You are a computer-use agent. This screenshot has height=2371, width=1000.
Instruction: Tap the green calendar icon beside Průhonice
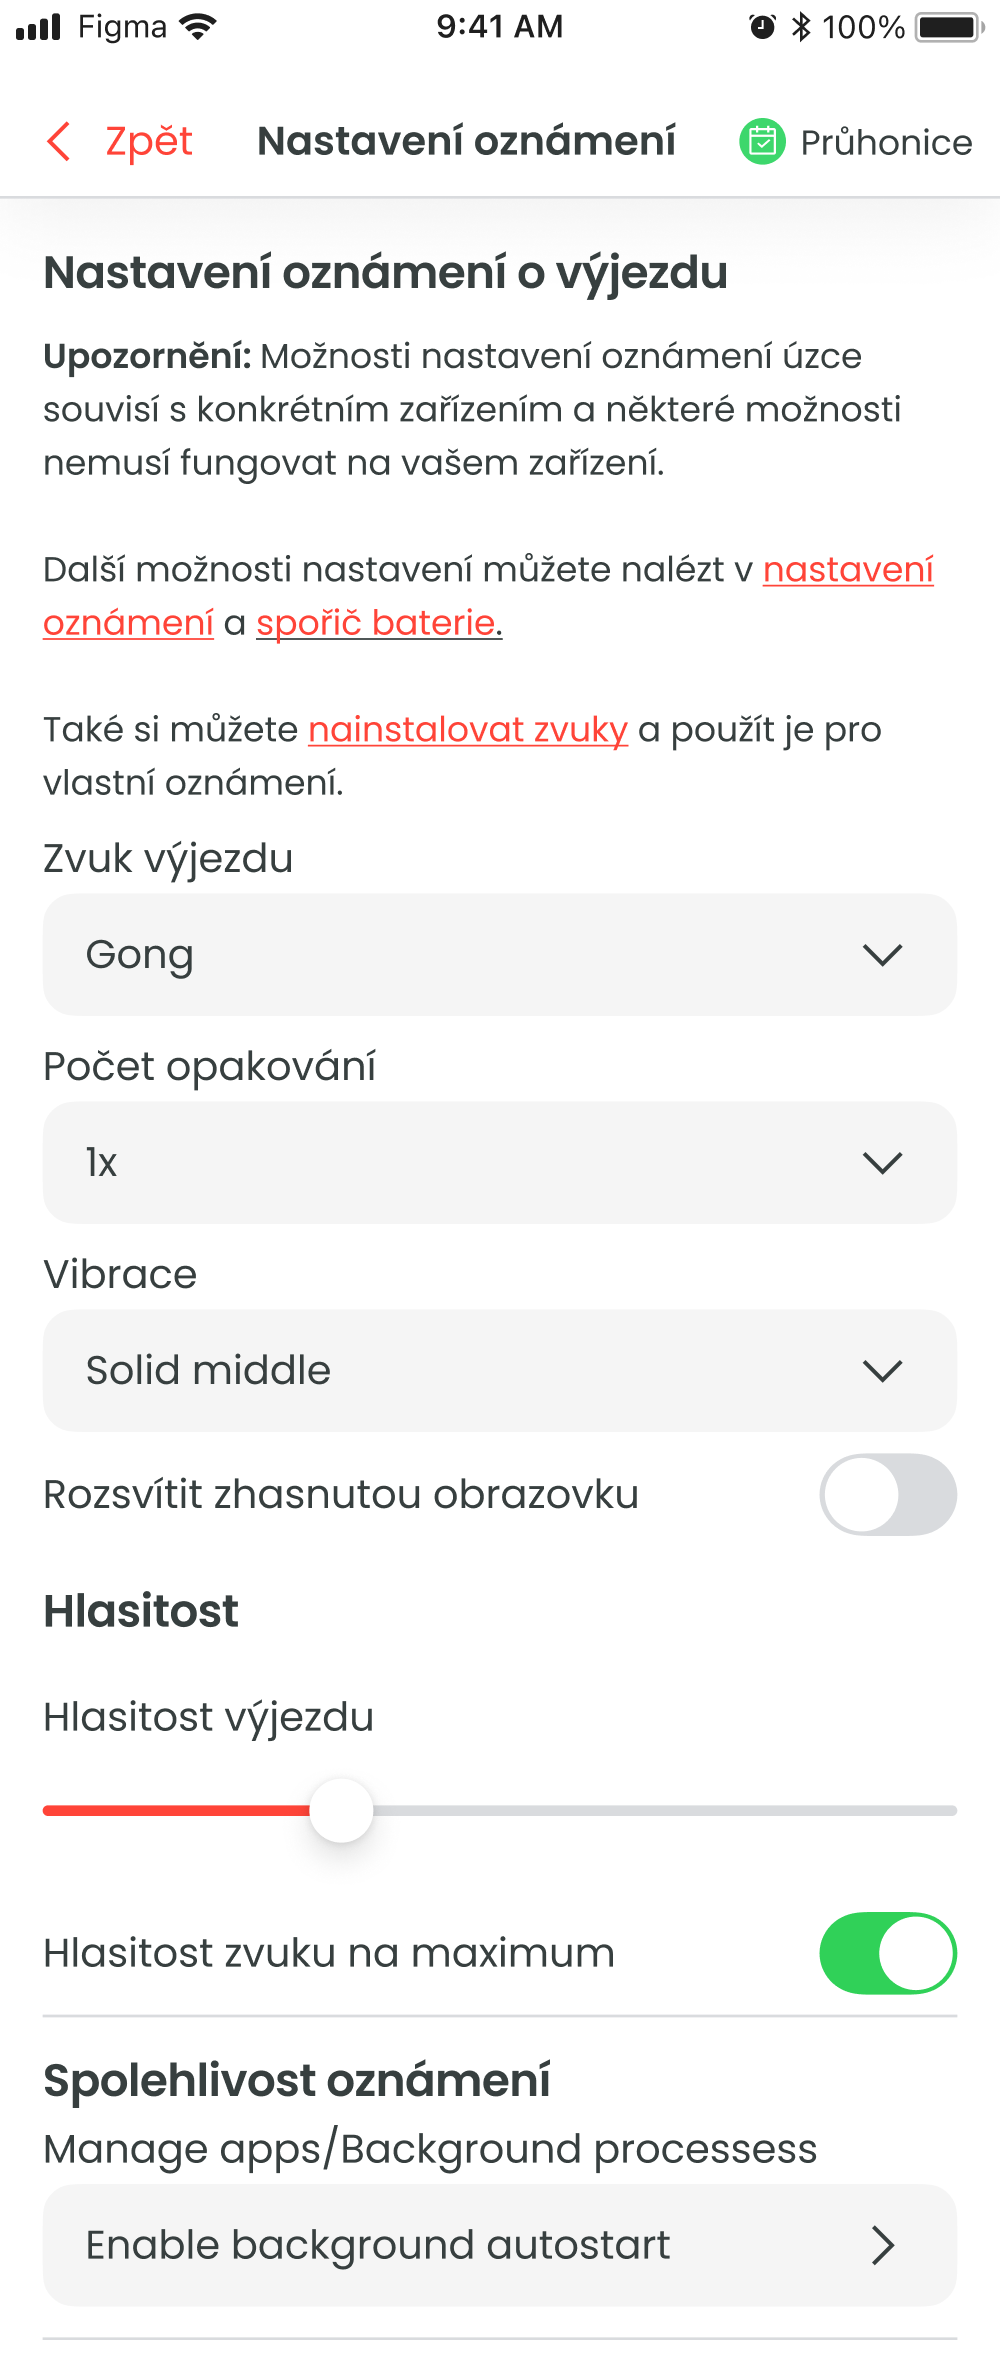762,141
